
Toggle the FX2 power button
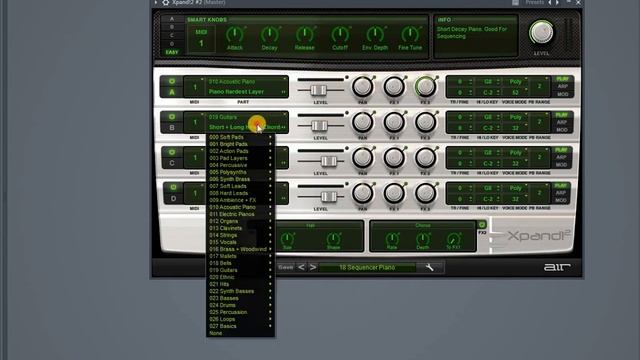[x=482, y=224]
